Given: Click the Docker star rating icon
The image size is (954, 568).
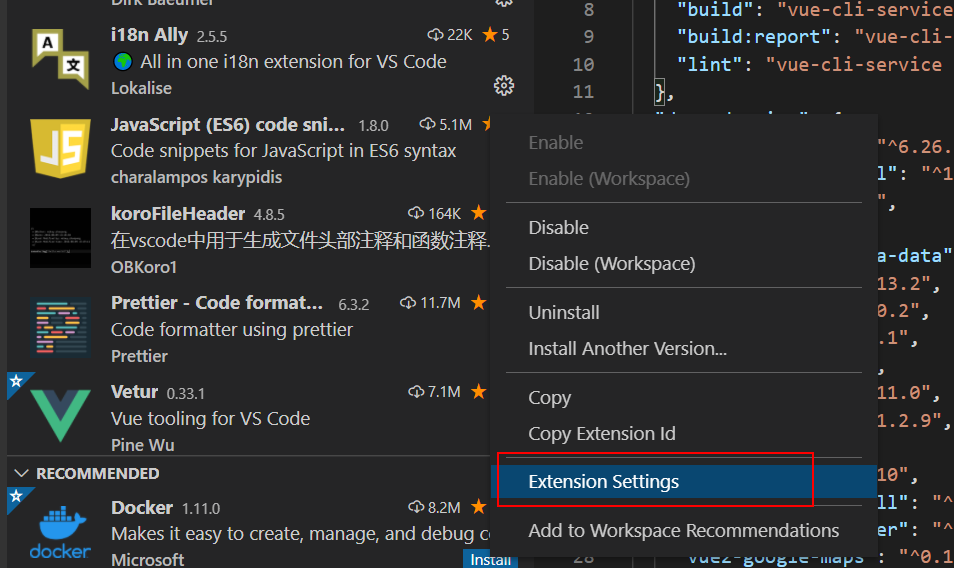Looking at the screenshot, I should click(x=479, y=507).
